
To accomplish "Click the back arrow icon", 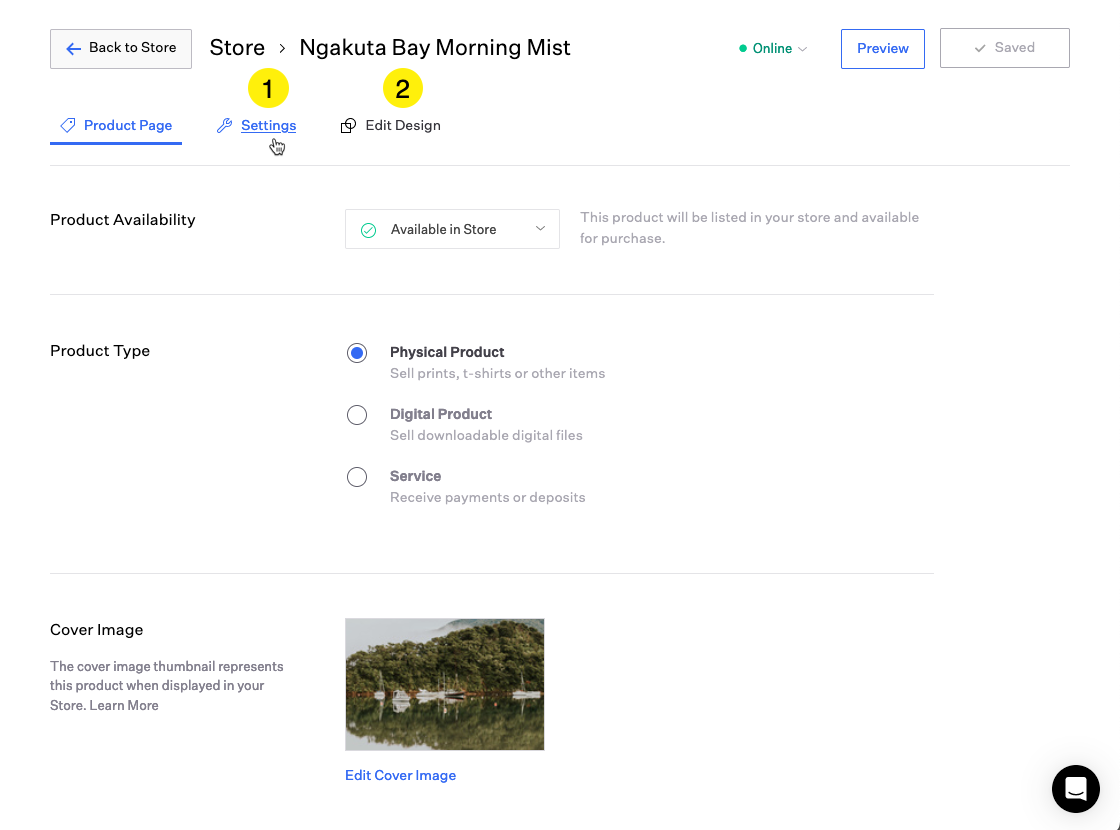I will (x=73, y=48).
